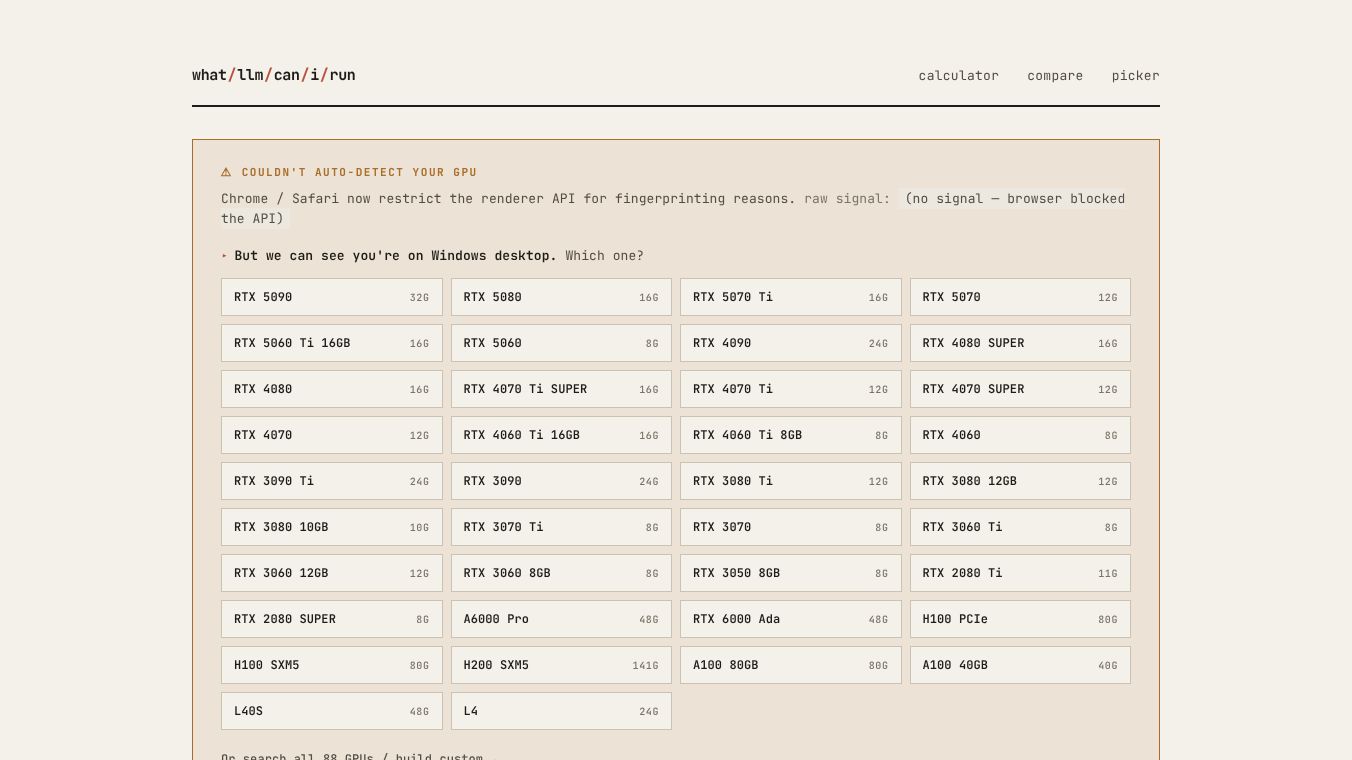Pick RTX 5070 Ti 16G

coord(791,297)
